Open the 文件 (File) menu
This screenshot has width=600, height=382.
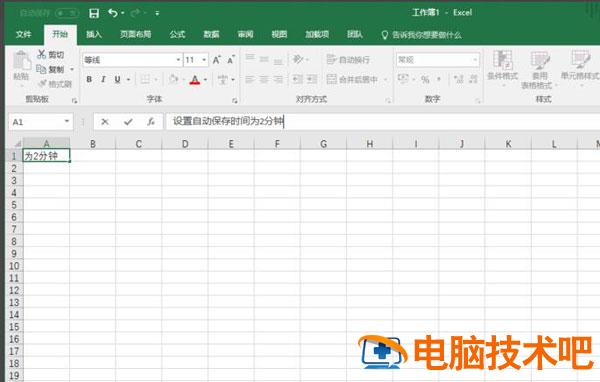[x=23, y=34]
